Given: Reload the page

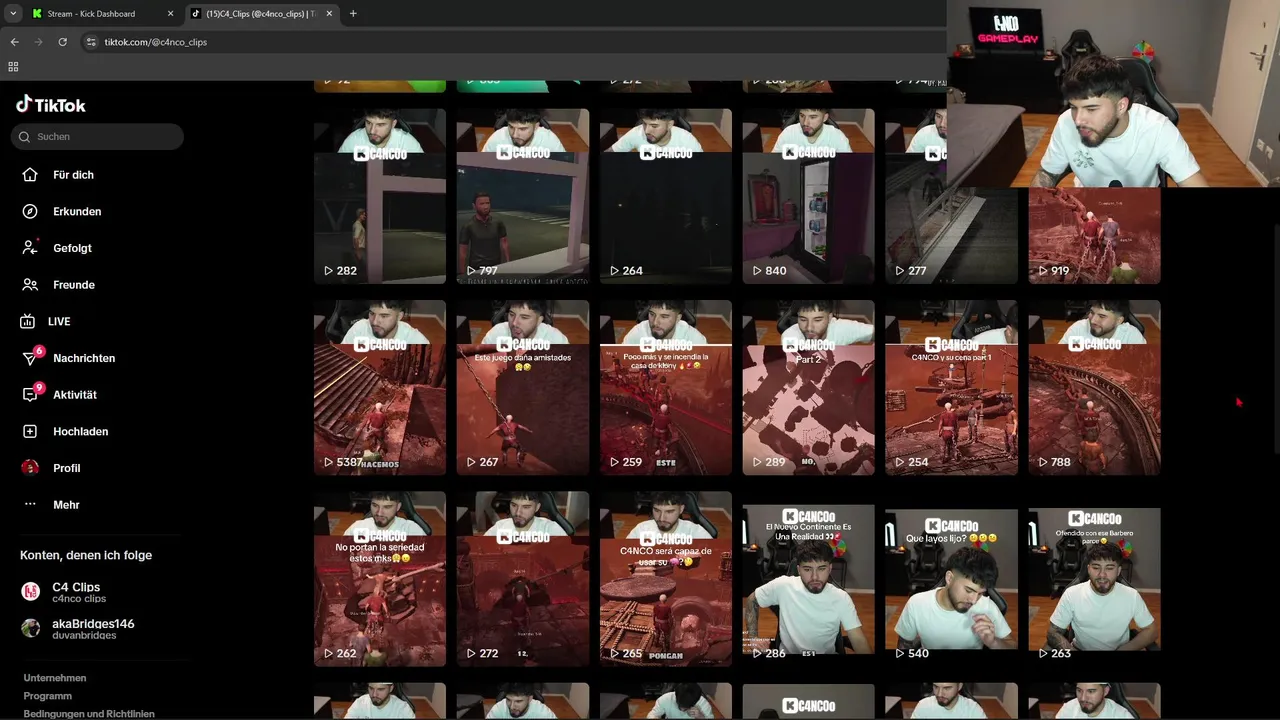Looking at the screenshot, I should point(62,42).
